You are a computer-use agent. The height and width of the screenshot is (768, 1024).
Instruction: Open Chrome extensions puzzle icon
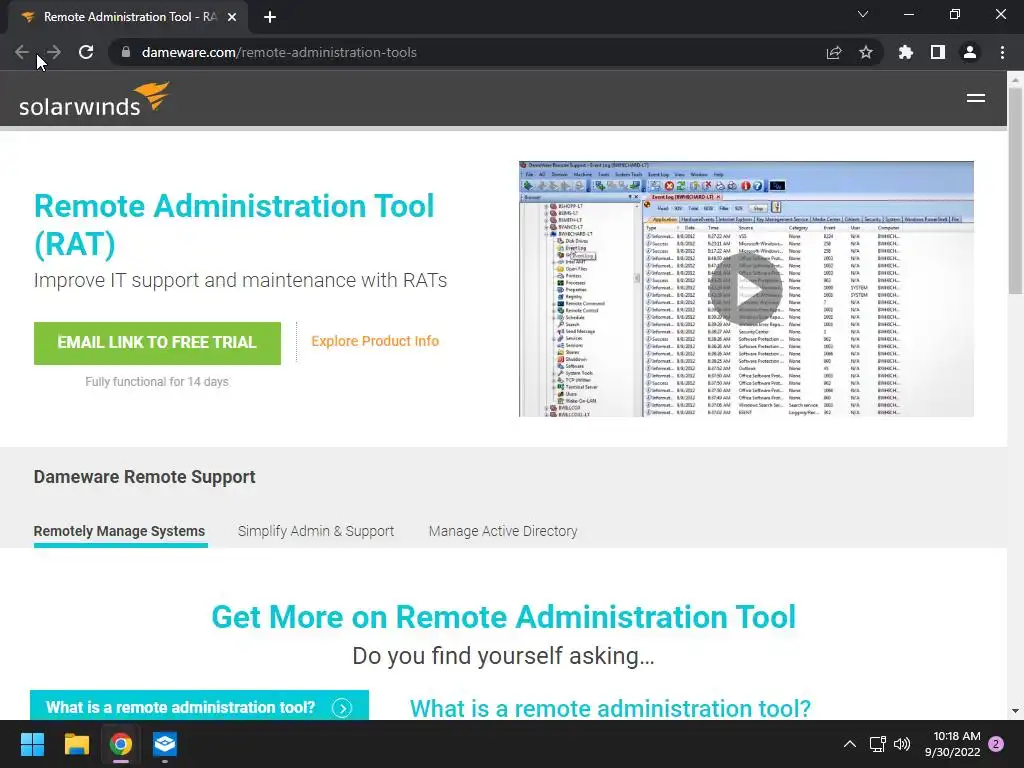[x=906, y=52]
